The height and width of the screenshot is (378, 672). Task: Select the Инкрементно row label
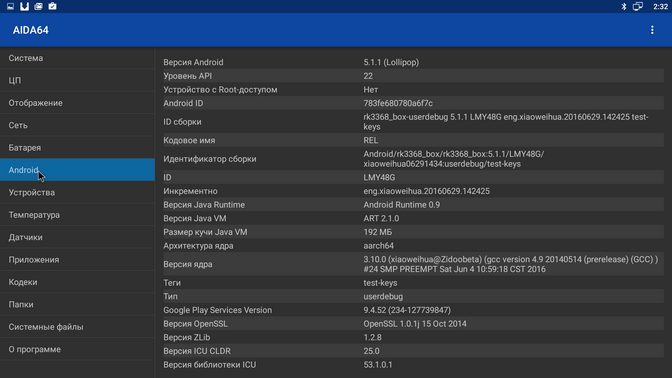coord(190,191)
